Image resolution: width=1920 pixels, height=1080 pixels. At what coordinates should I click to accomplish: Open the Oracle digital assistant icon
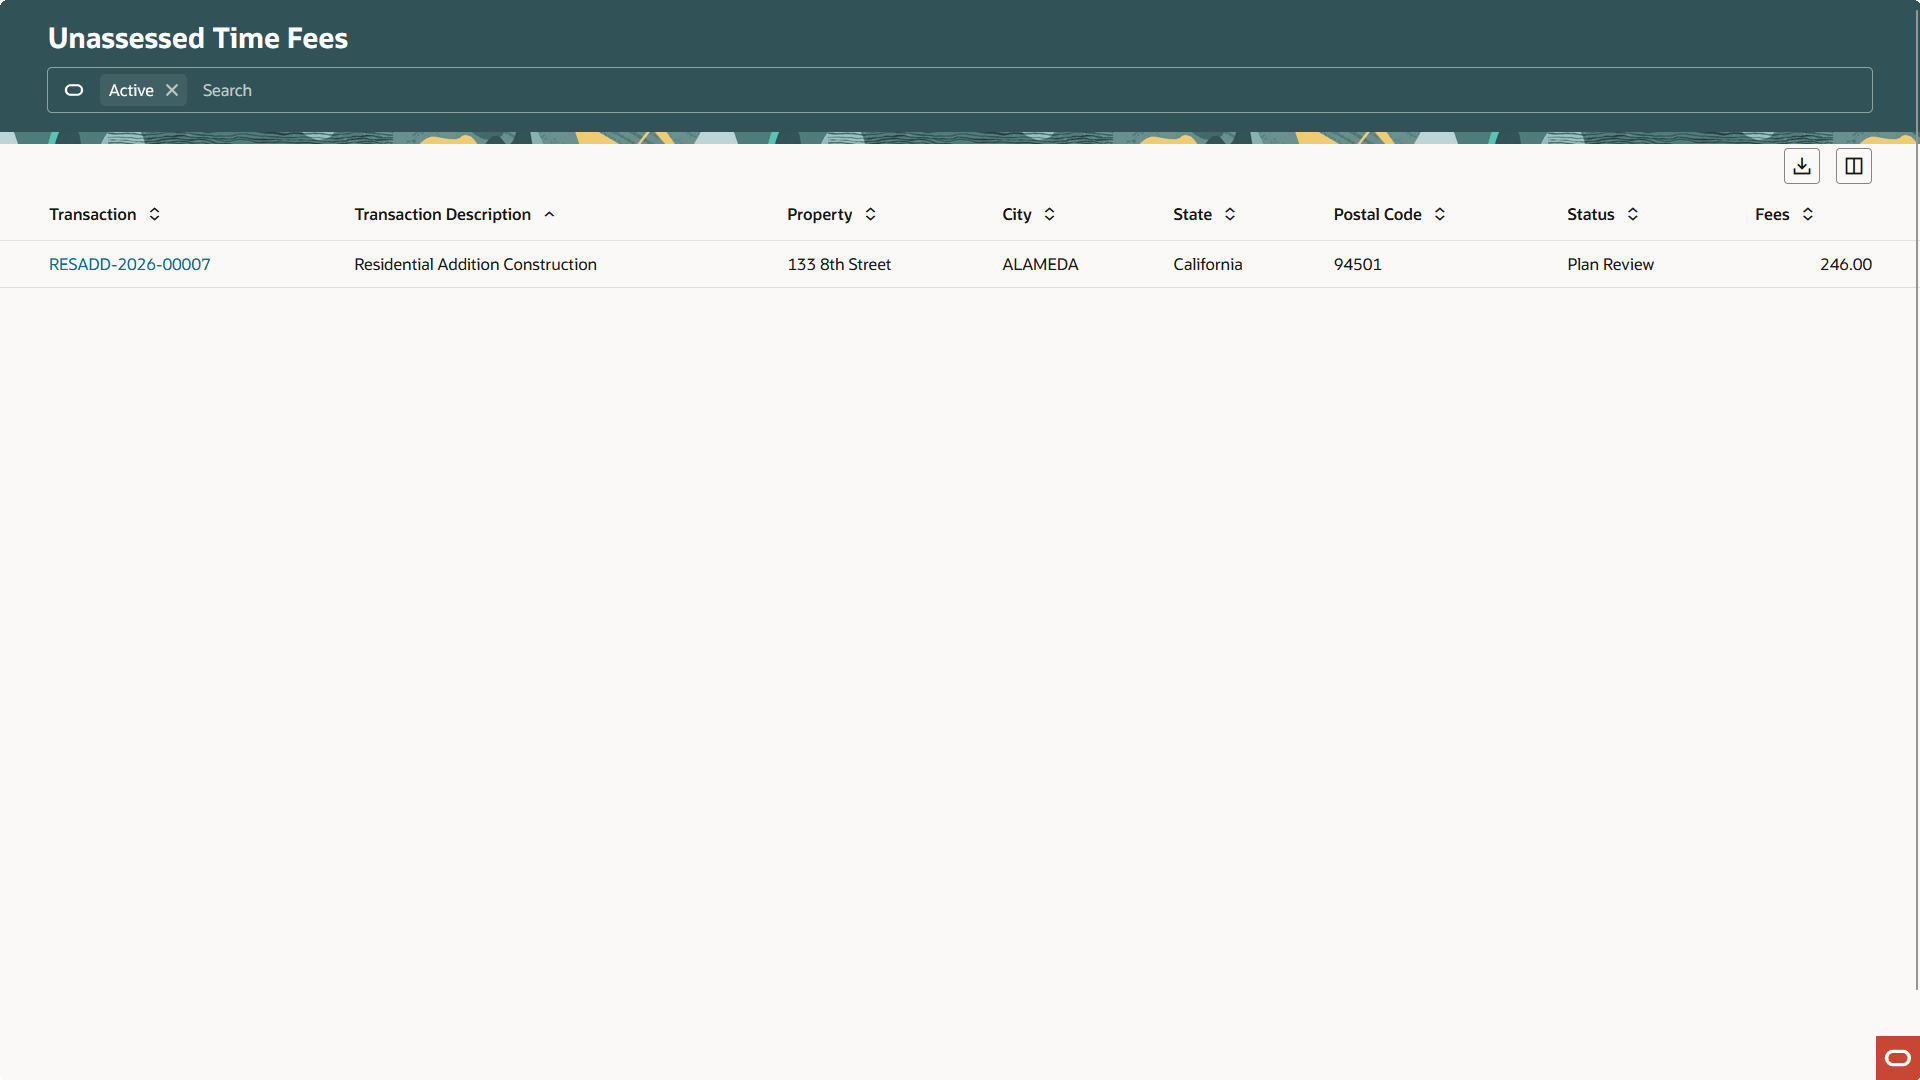click(1896, 1058)
